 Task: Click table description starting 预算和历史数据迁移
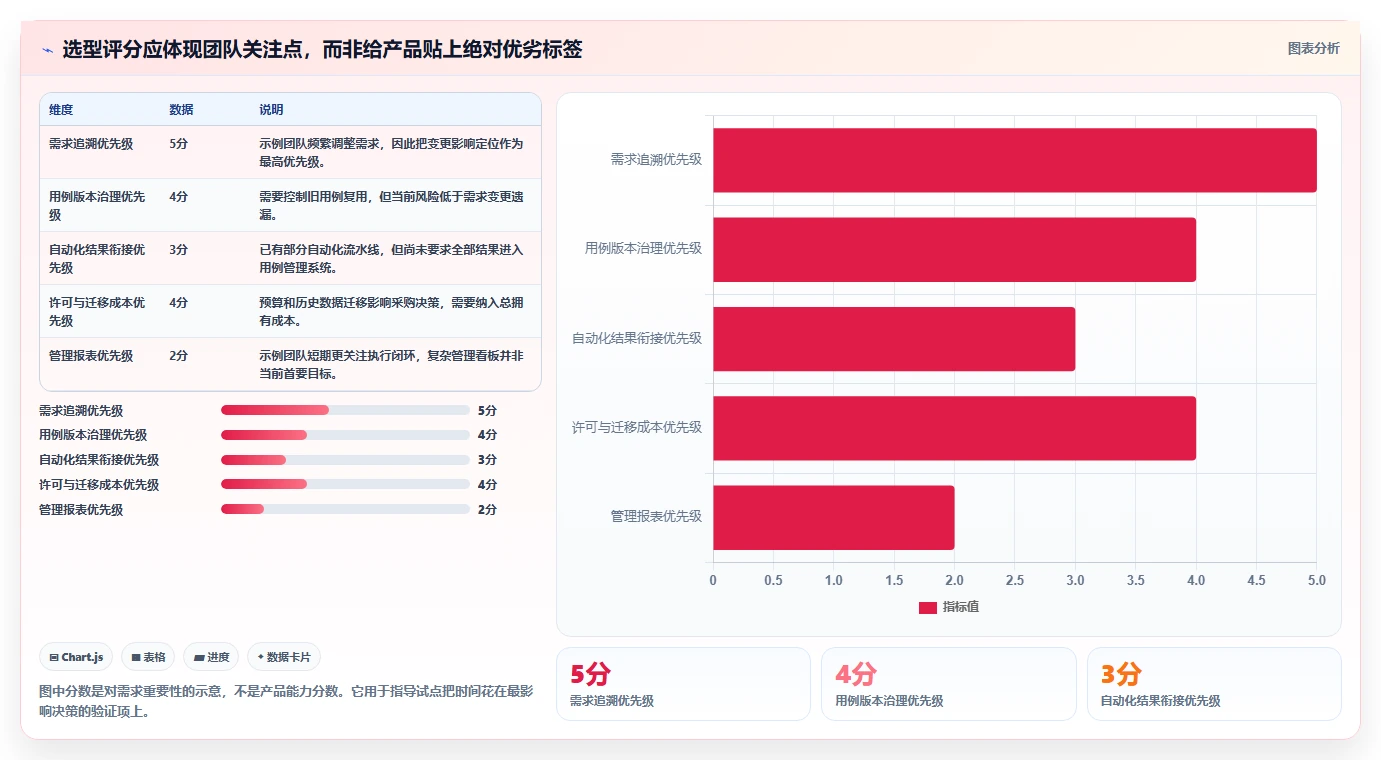coord(391,311)
